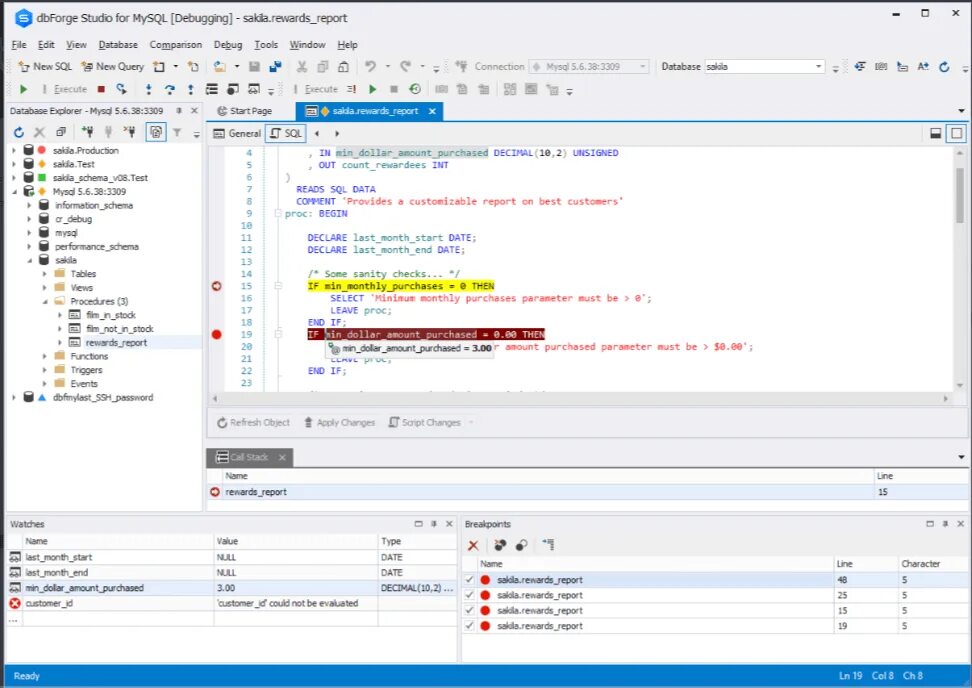
Task: Click the Paste icon in the toolbar
Action: click(343, 66)
